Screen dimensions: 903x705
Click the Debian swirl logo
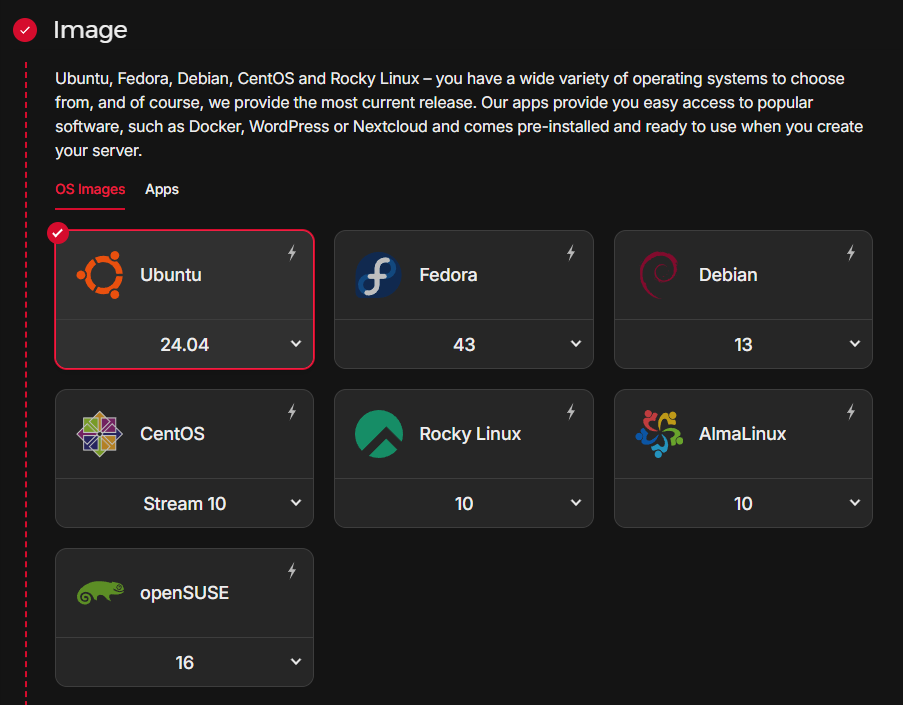point(658,274)
